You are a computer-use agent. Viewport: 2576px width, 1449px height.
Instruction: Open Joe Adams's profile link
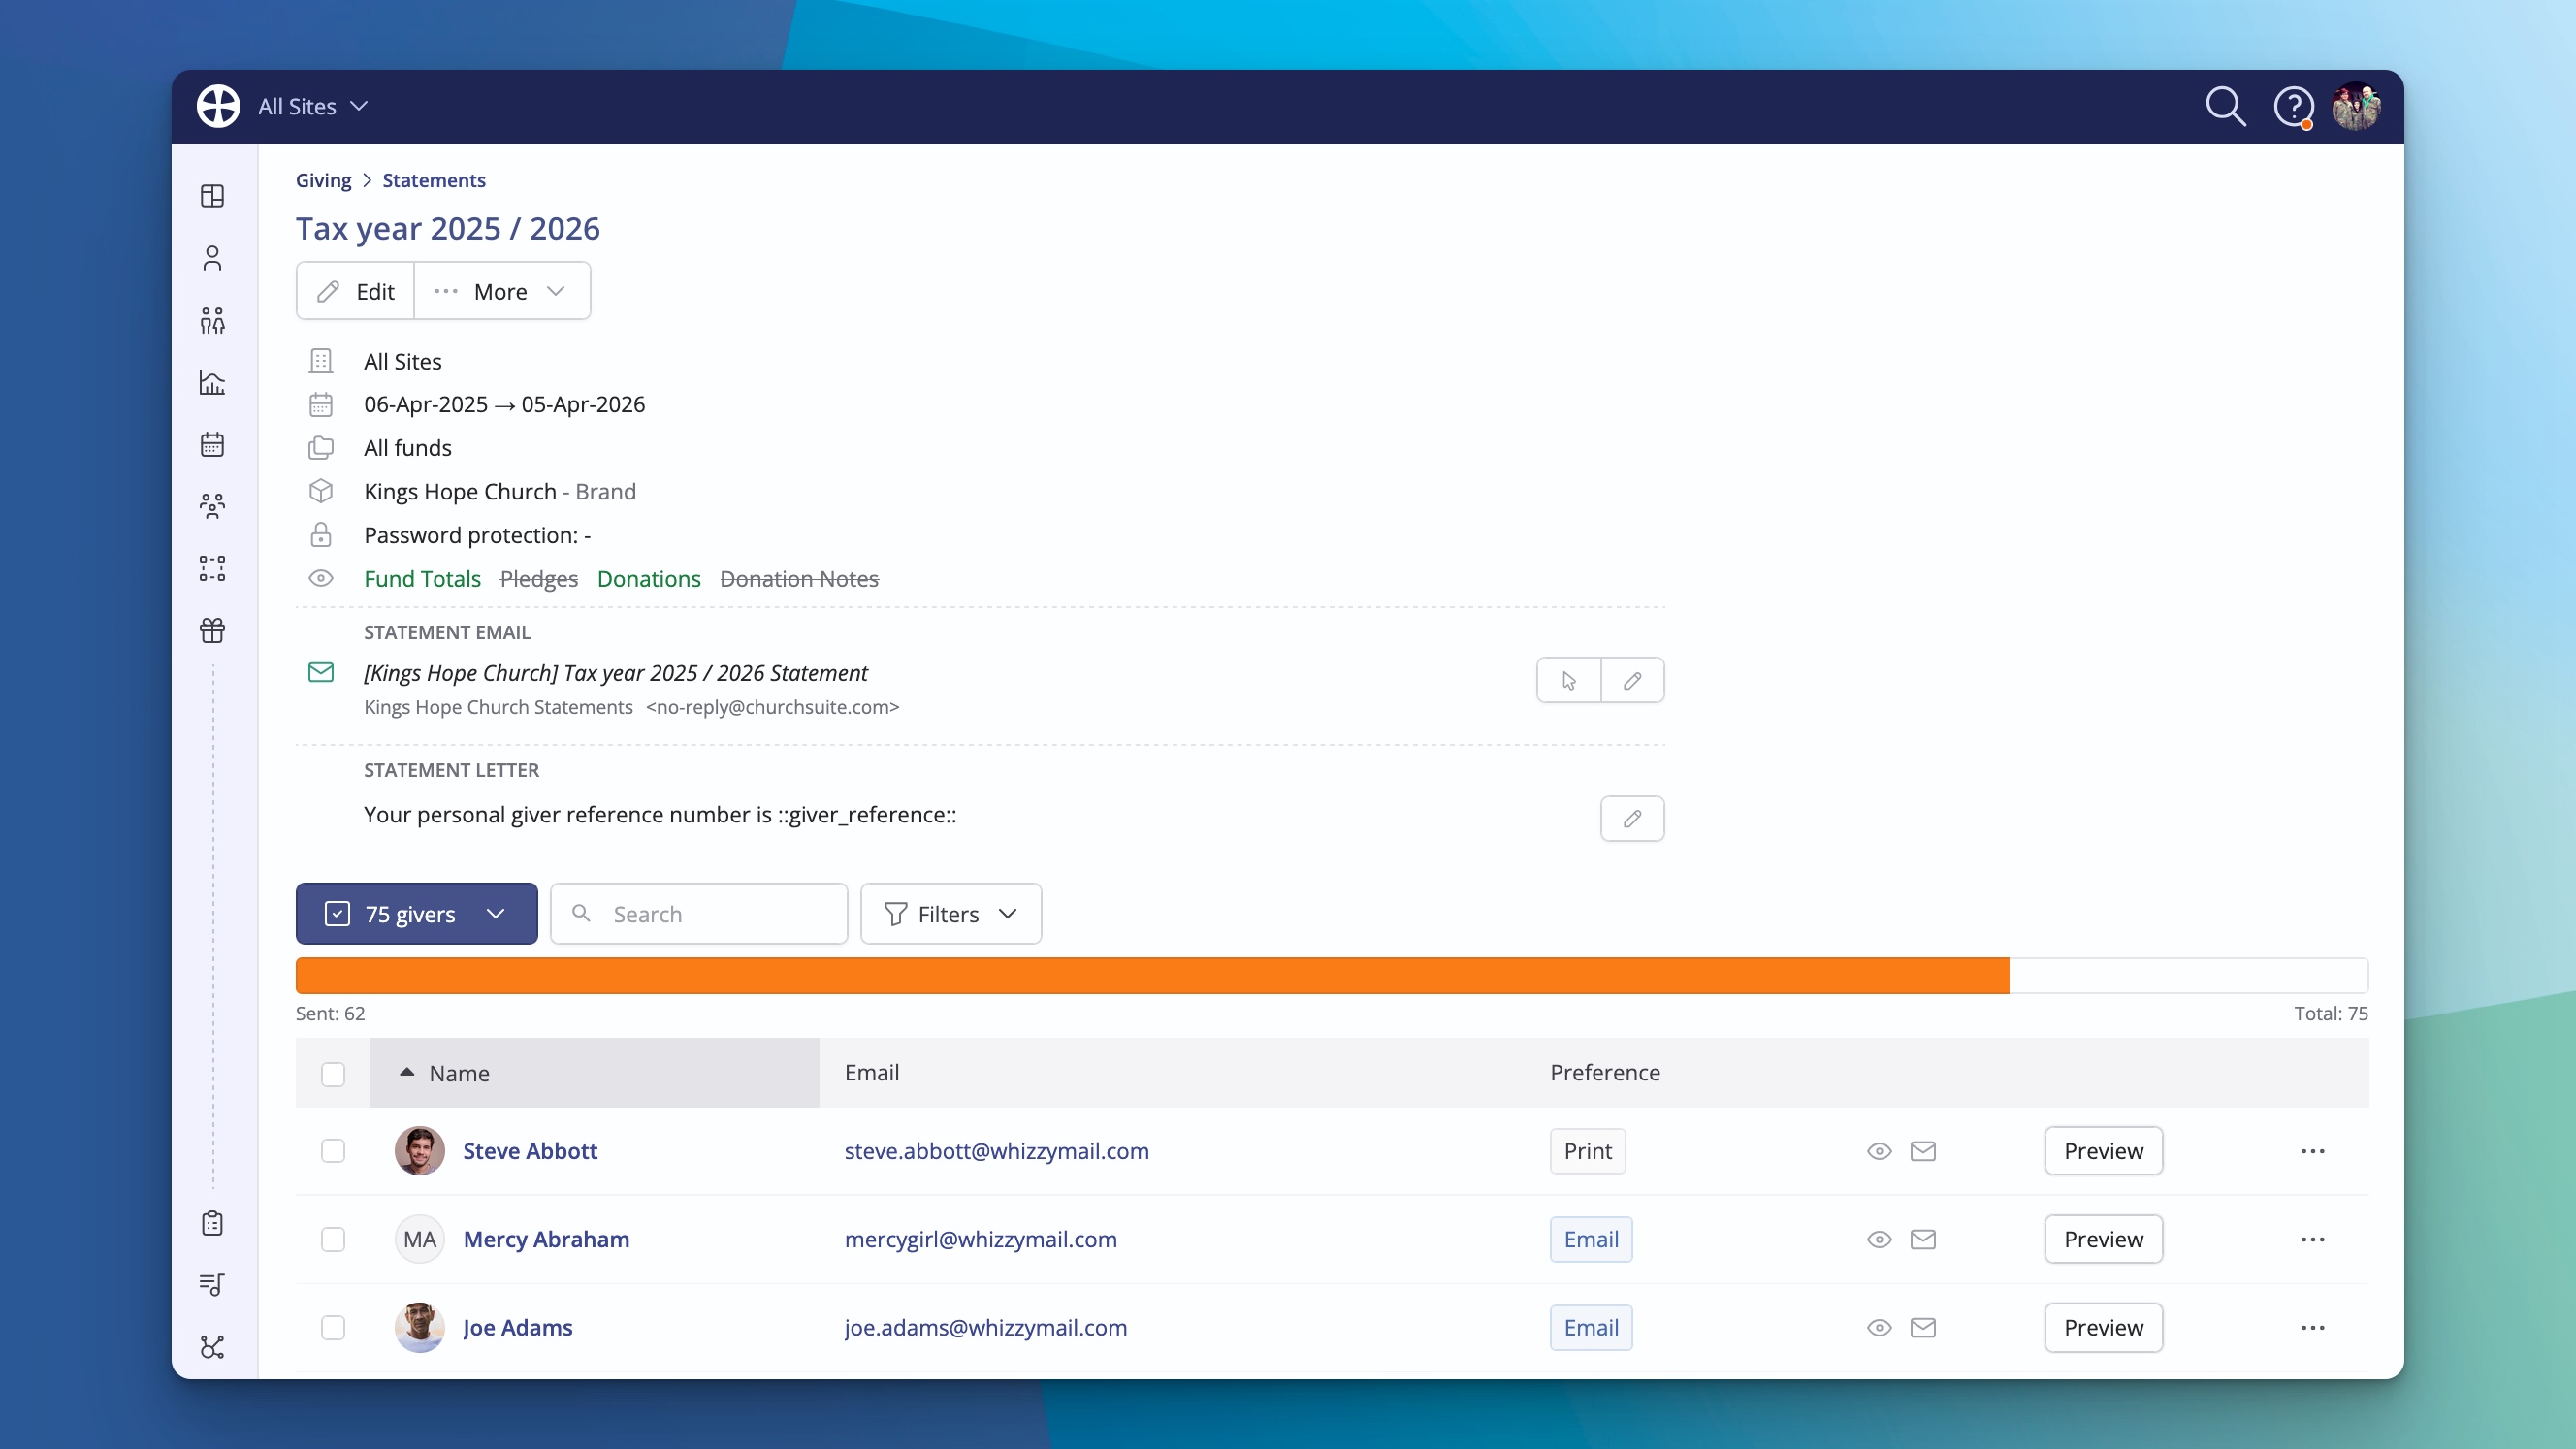click(517, 1328)
